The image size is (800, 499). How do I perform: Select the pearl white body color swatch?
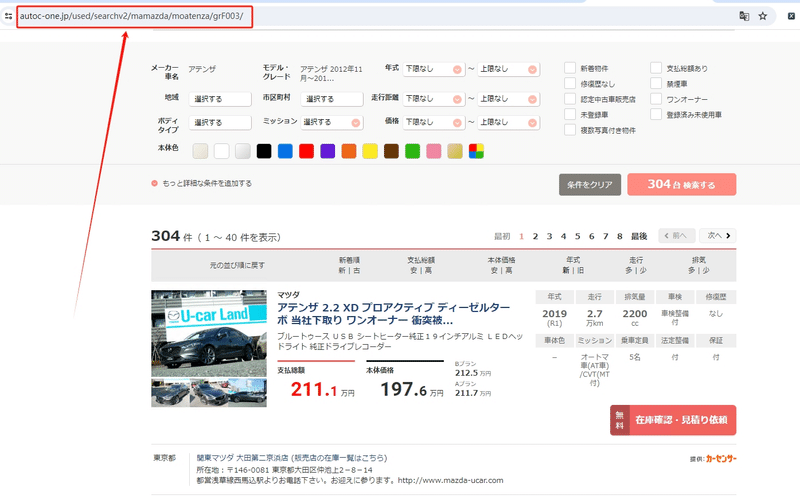point(200,151)
